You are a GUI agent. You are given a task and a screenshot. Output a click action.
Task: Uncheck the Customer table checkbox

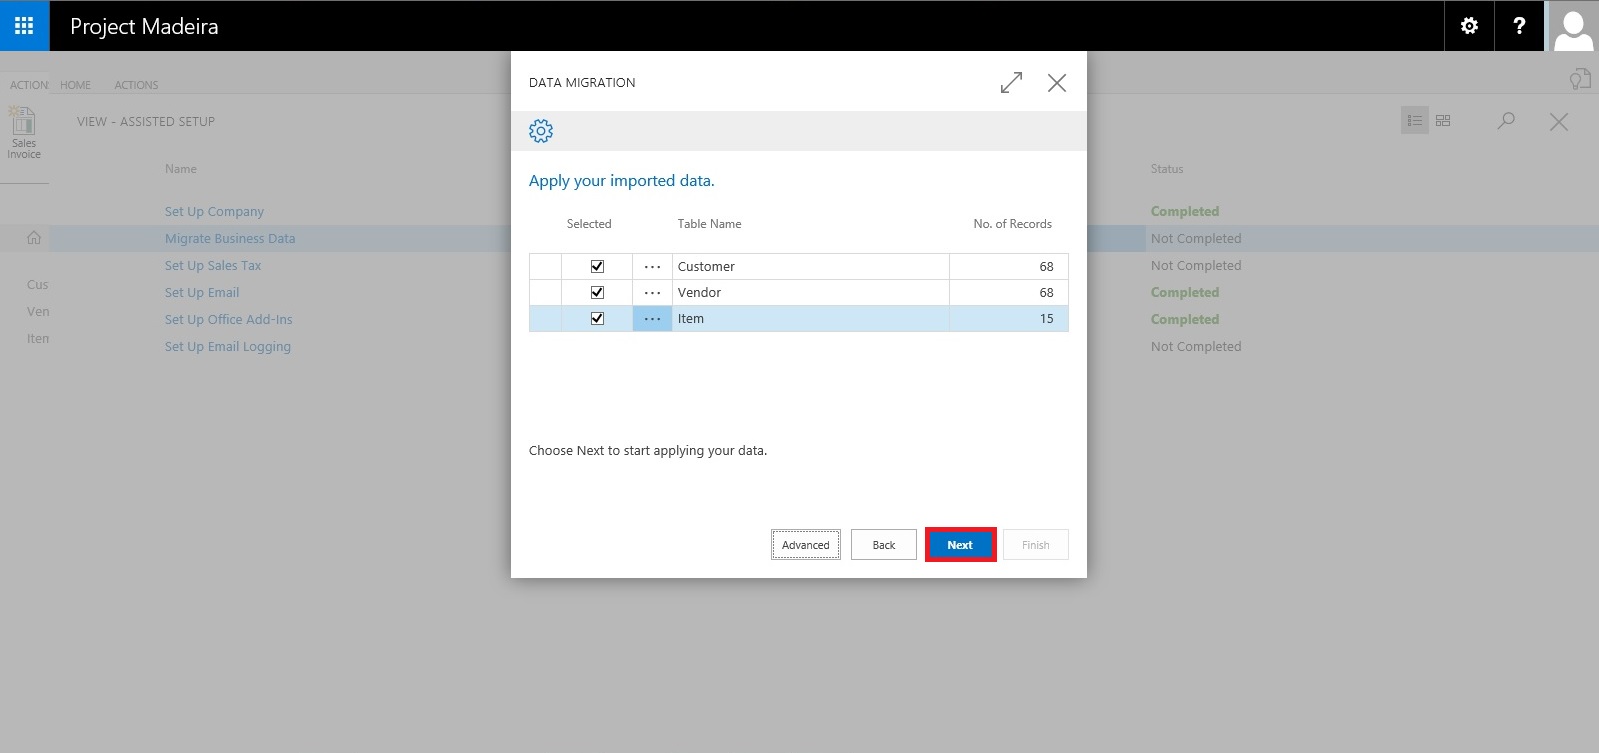point(597,267)
